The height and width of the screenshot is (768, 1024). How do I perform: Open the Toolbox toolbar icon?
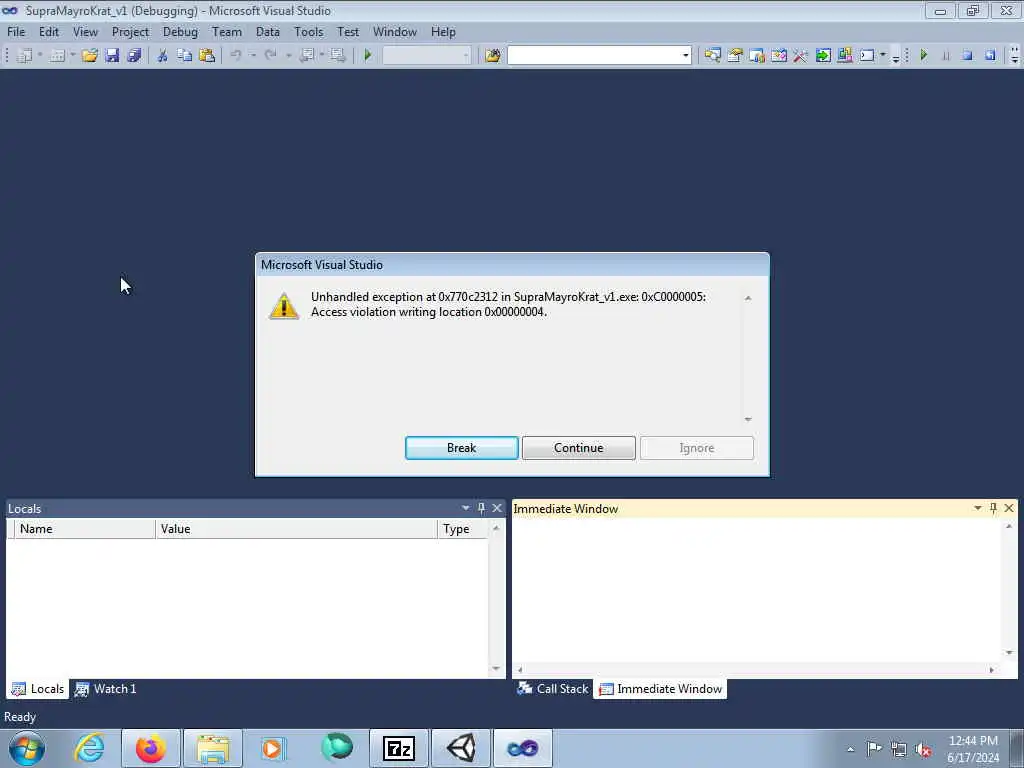tap(801, 56)
